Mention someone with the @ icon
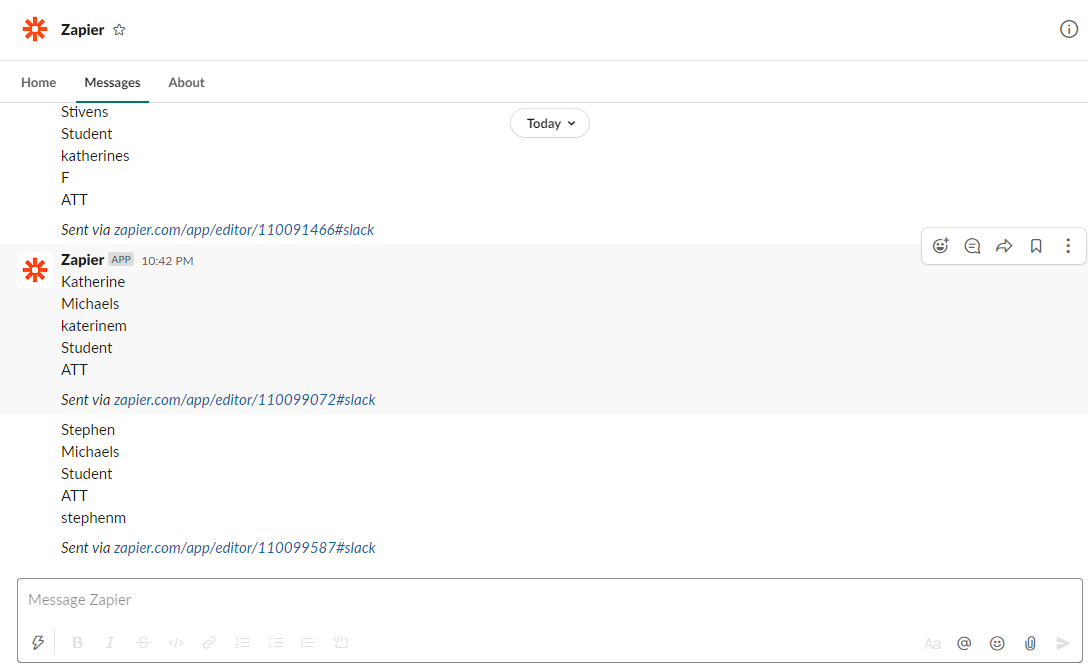This screenshot has height=671, width=1088. coord(964,643)
